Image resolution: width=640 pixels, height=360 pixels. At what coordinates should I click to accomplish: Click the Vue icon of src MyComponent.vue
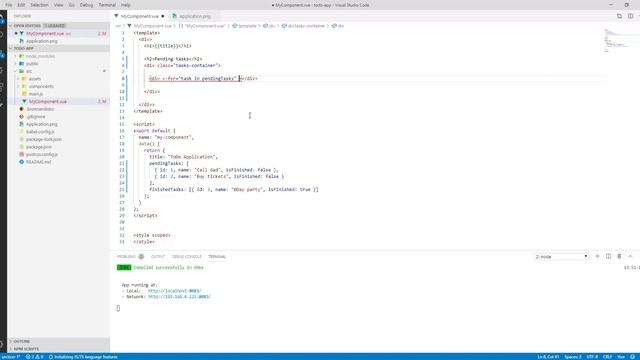24,101
